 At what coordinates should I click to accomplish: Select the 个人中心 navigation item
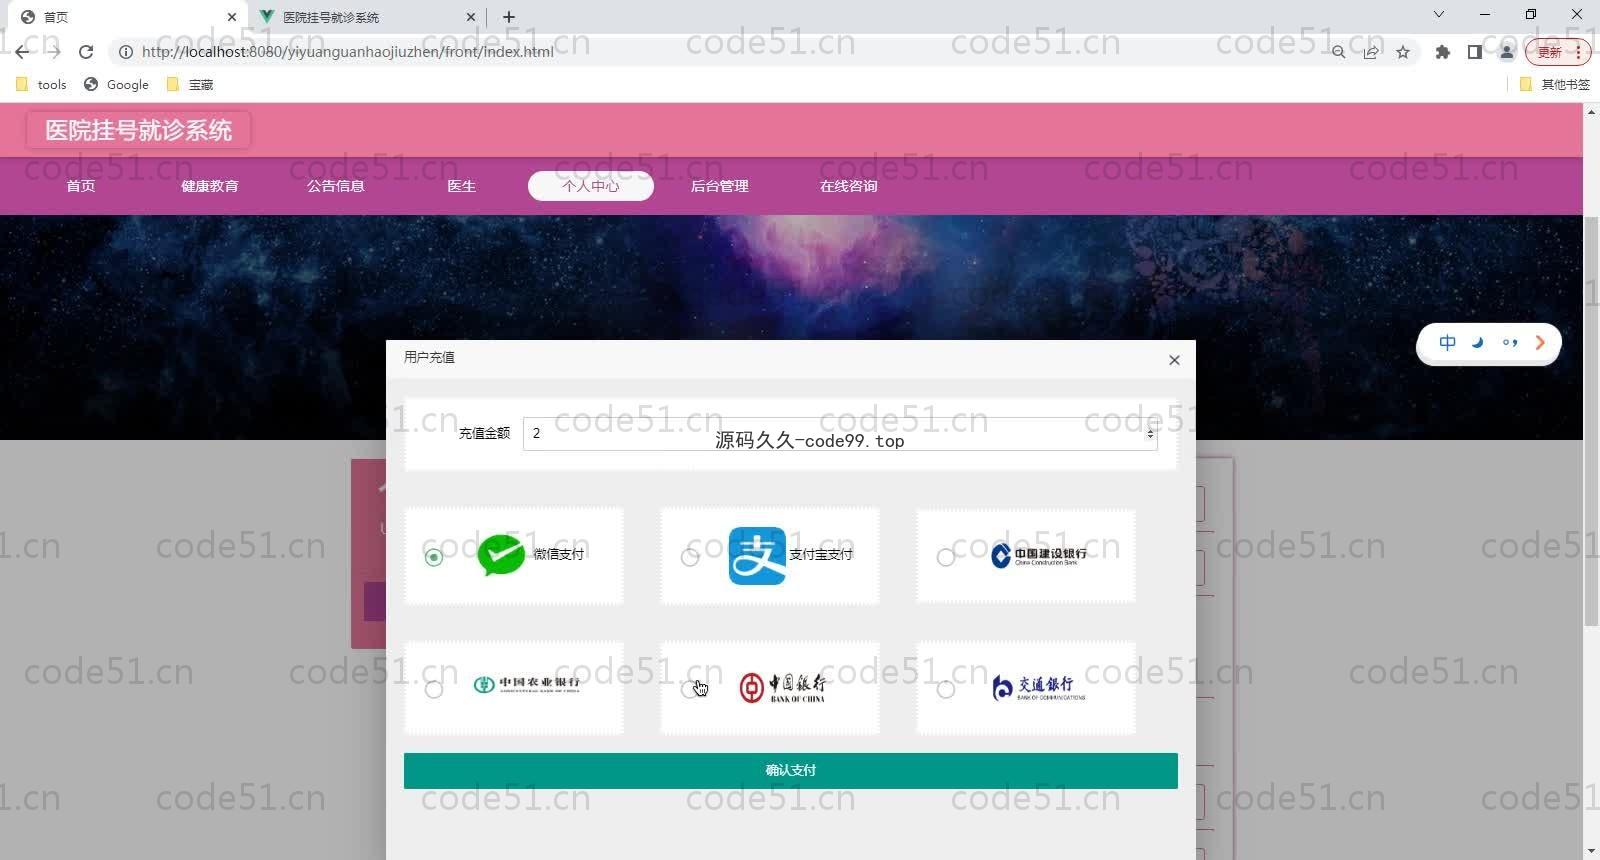591,186
